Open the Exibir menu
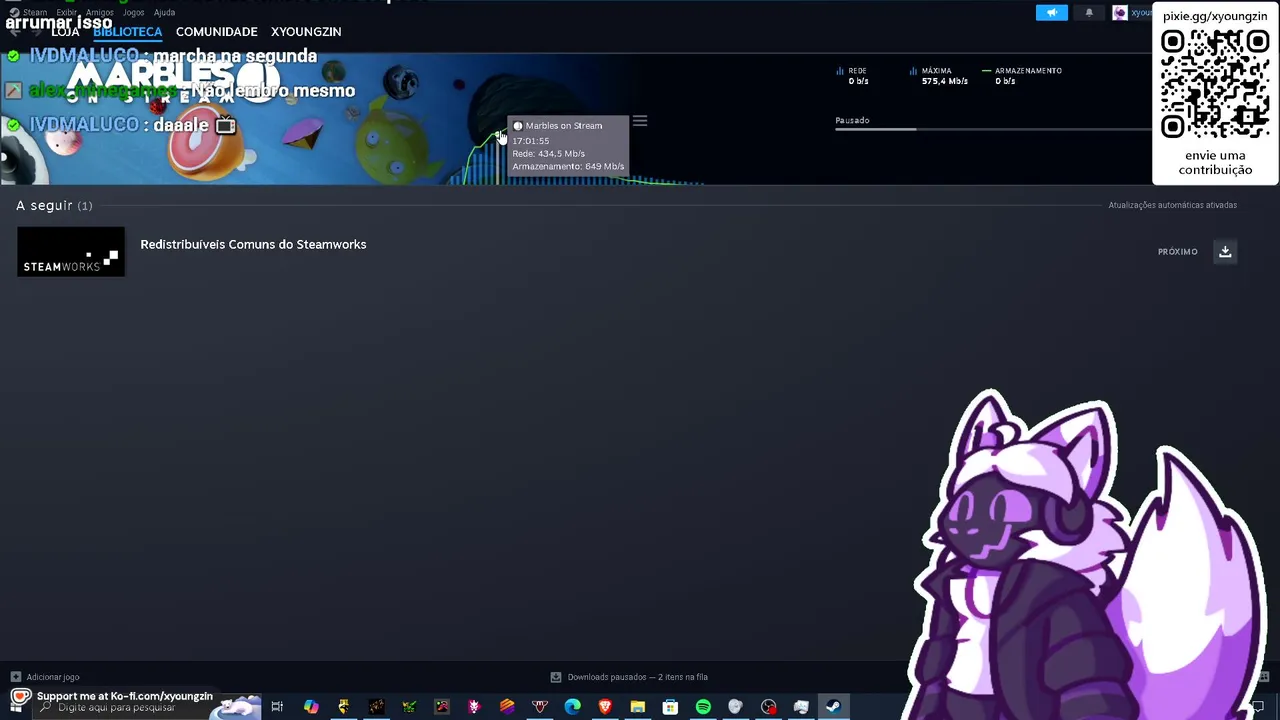The image size is (1280, 720). (66, 13)
